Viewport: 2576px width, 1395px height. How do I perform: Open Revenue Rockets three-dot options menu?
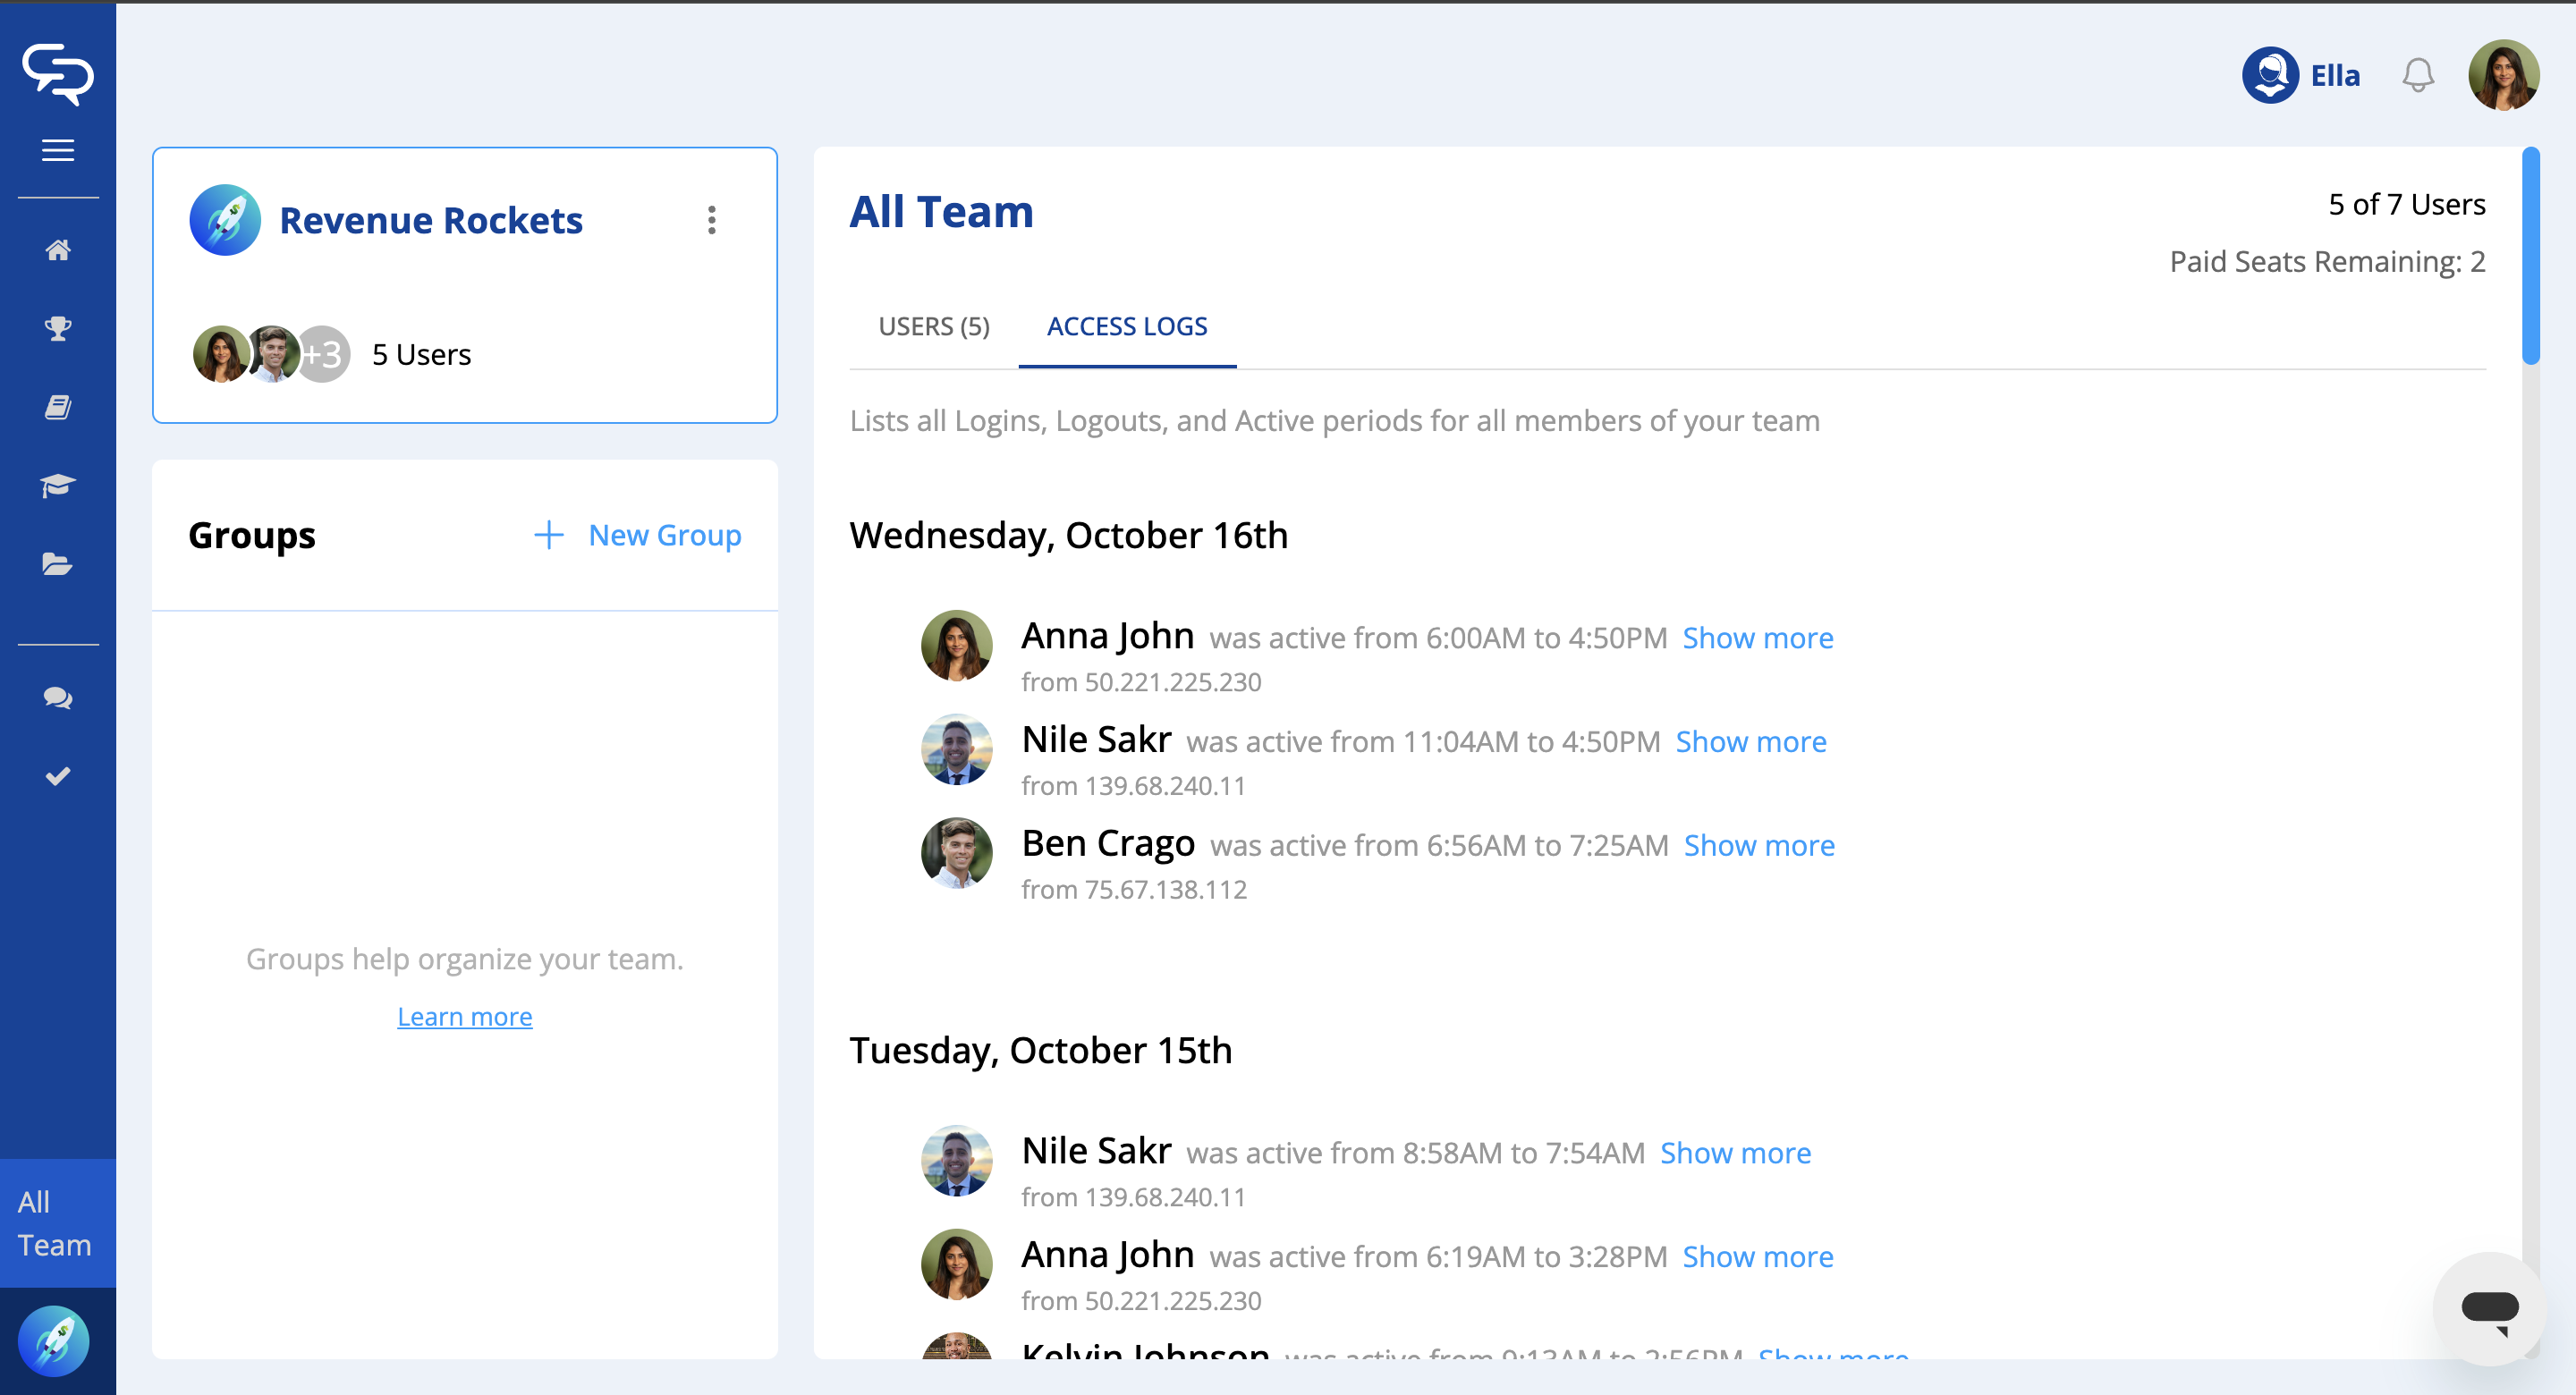point(712,220)
